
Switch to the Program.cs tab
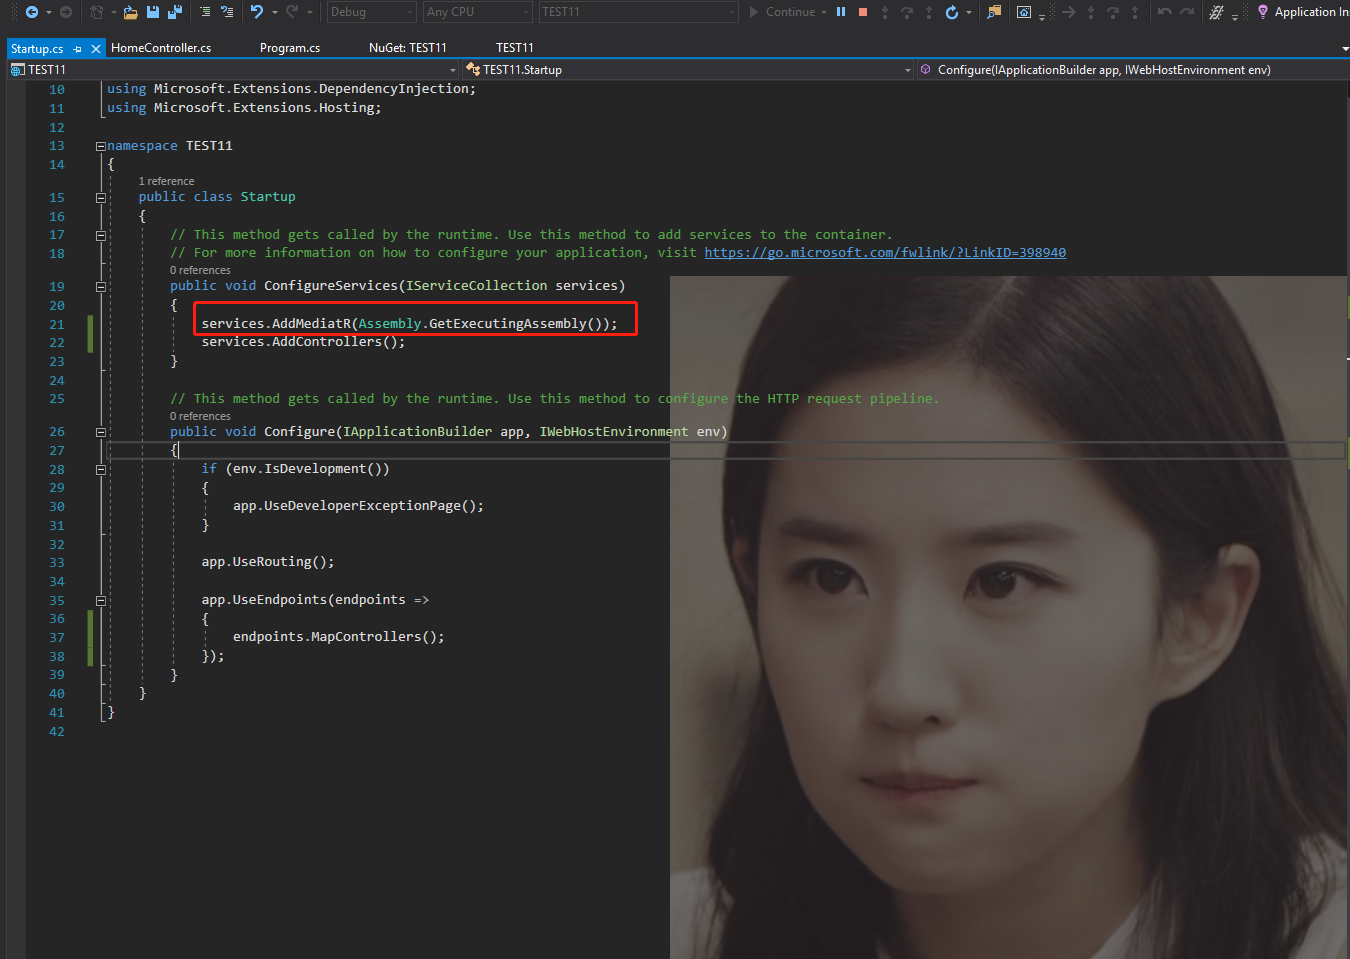[289, 47]
